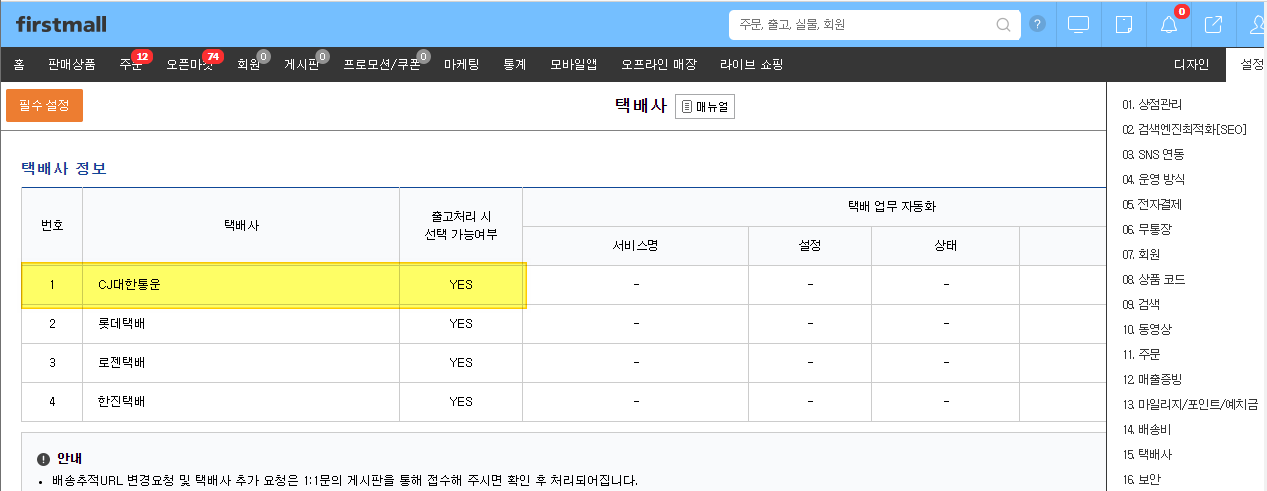
Task: Open the notification bell icon
Action: coord(1169,24)
